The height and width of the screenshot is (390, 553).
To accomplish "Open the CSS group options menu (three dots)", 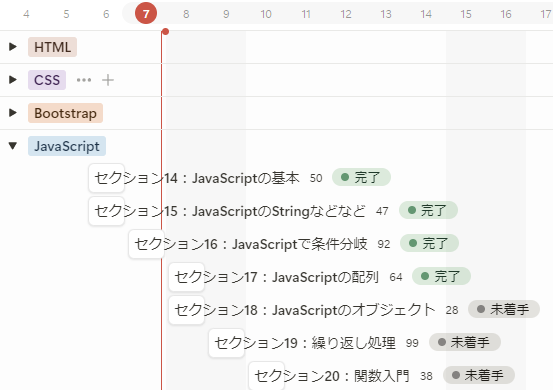I will tap(84, 80).
